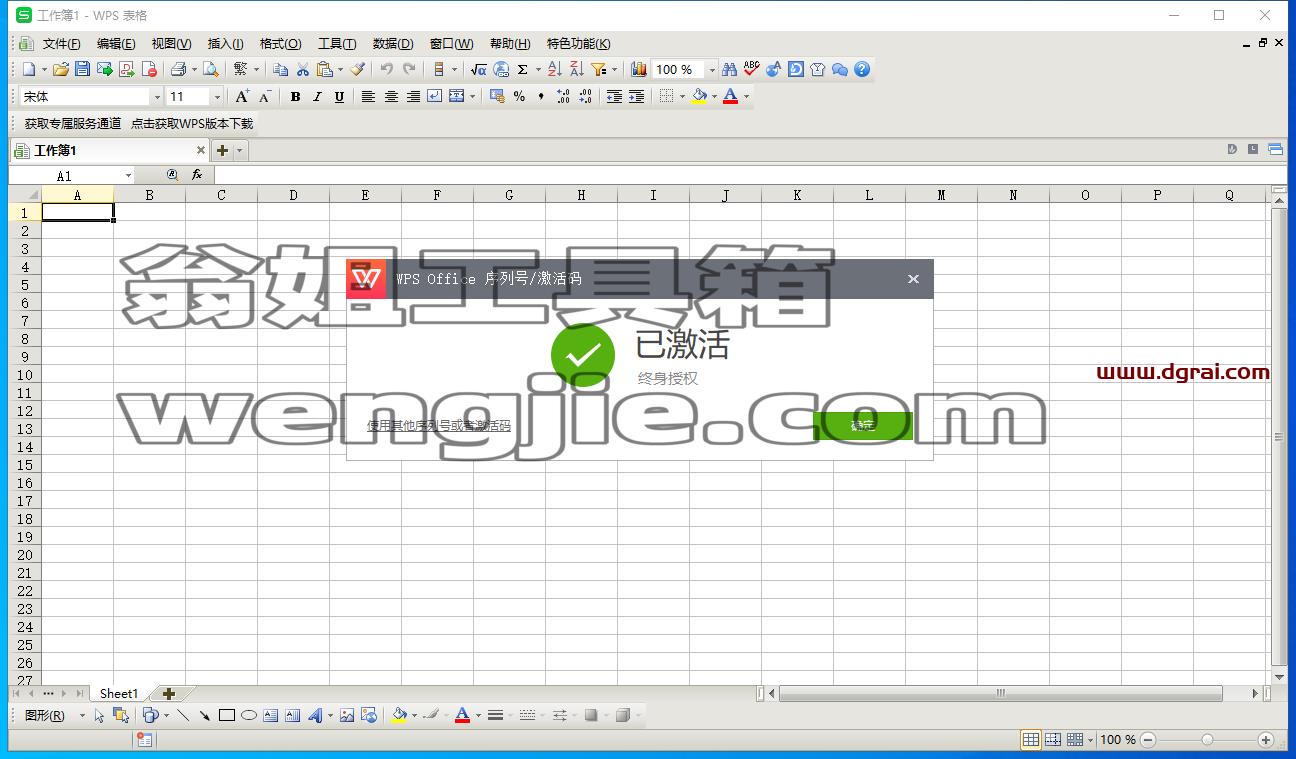Viewport: 1296px width, 759px height.
Task: Open the 插入(I) menu
Action: [x=226, y=44]
